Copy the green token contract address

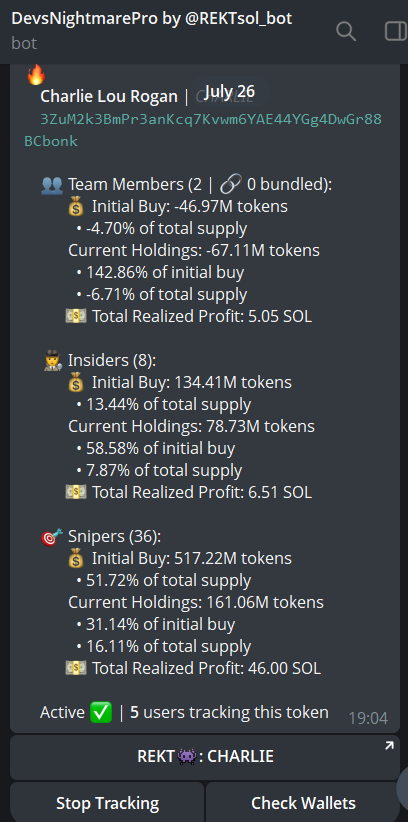(203, 130)
